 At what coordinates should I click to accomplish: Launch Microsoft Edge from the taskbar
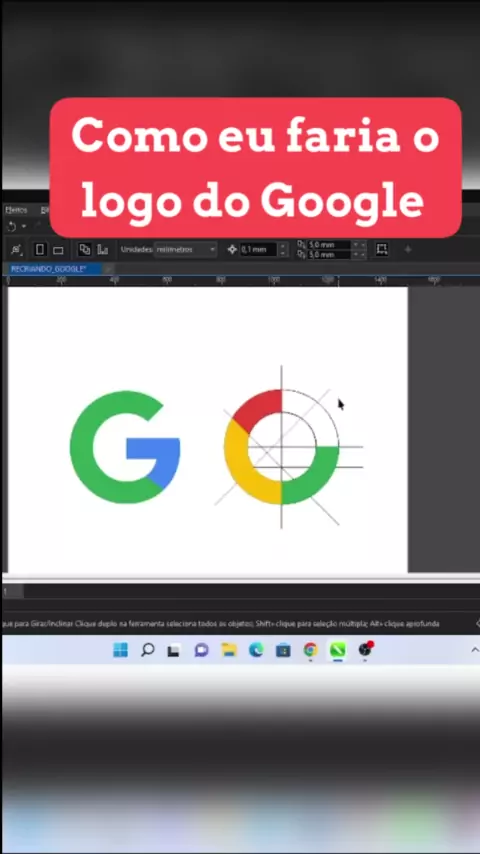coord(256,650)
